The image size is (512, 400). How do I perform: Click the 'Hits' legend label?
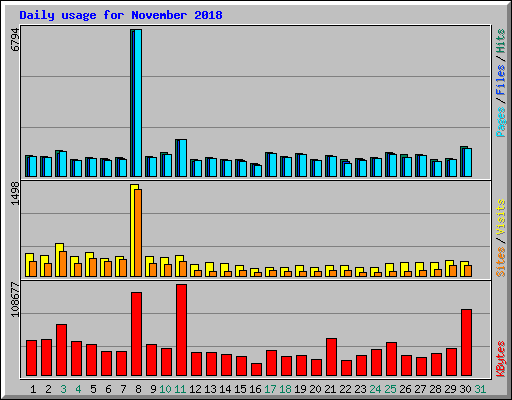500,41
